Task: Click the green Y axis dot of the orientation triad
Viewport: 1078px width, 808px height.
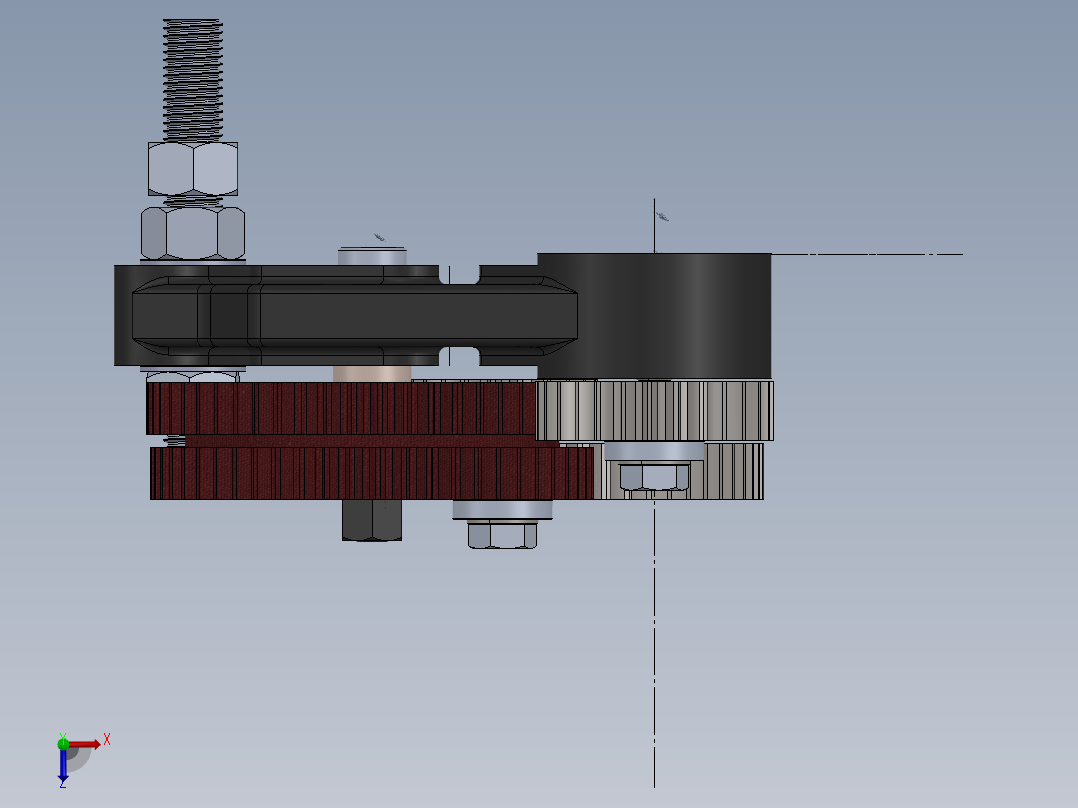Action: (x=63, y=743)
